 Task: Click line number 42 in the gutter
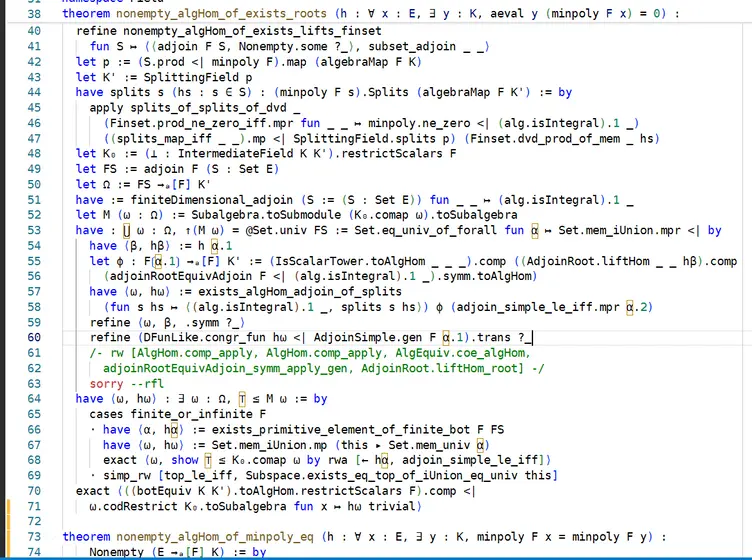[x=34, y=62]
